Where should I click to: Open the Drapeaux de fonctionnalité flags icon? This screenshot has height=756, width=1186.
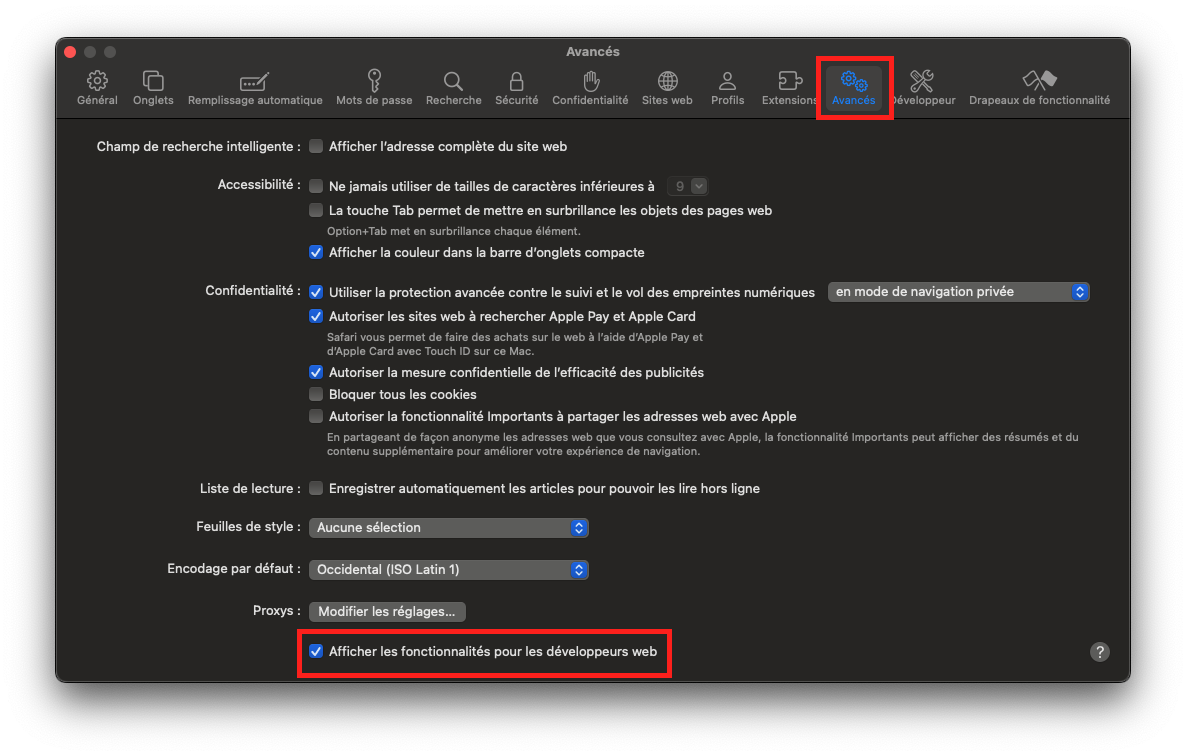(1039, 80)
